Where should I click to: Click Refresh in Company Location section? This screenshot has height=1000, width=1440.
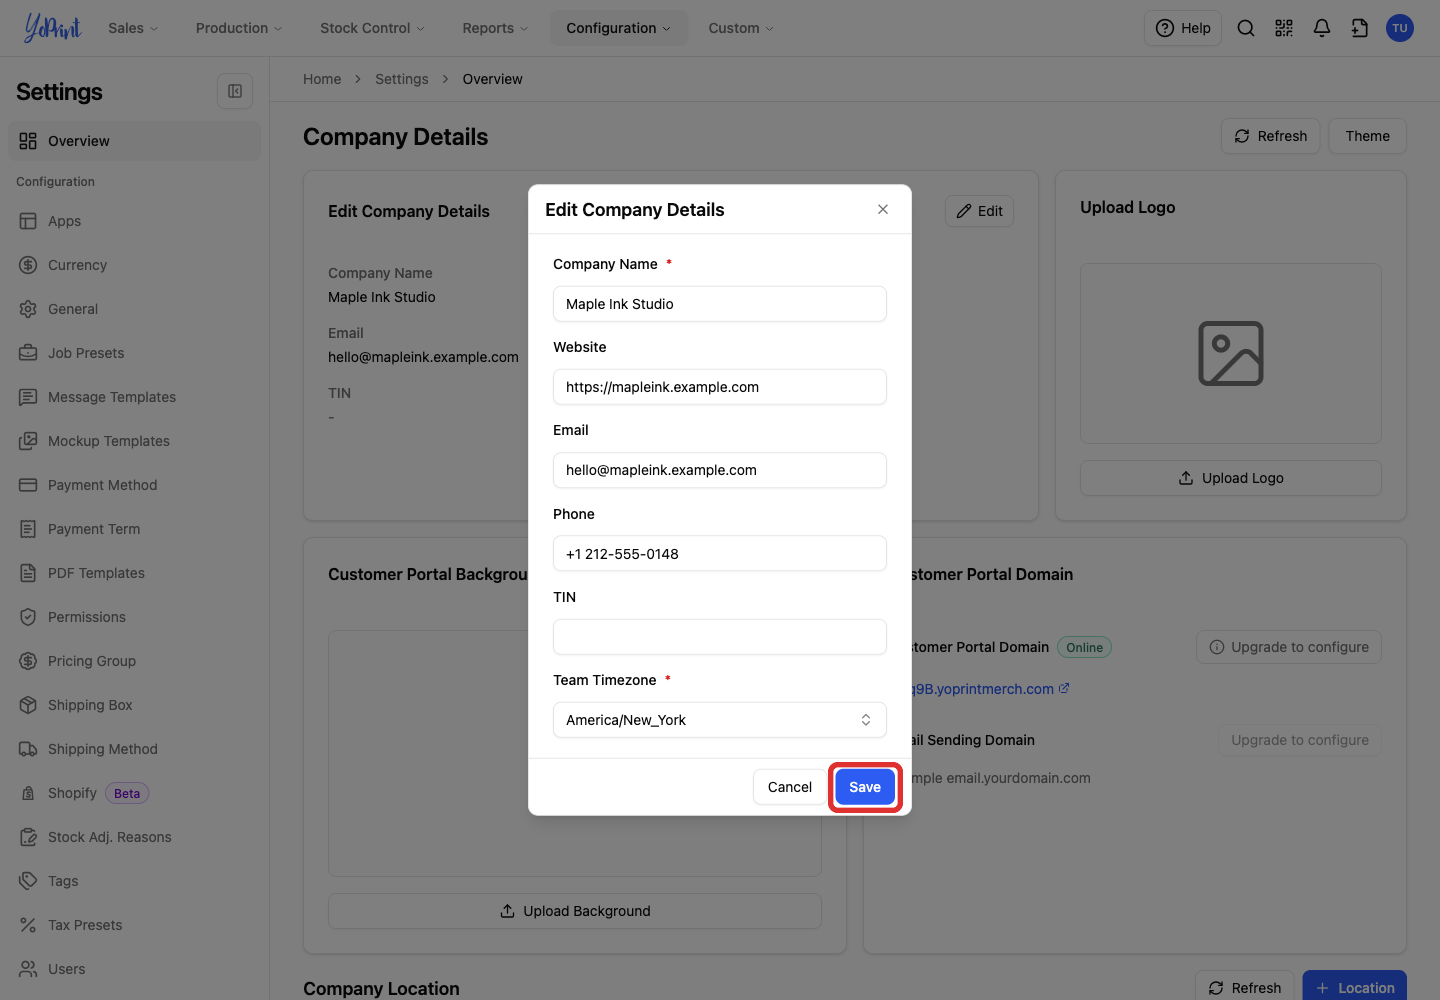click(1245, 988)
